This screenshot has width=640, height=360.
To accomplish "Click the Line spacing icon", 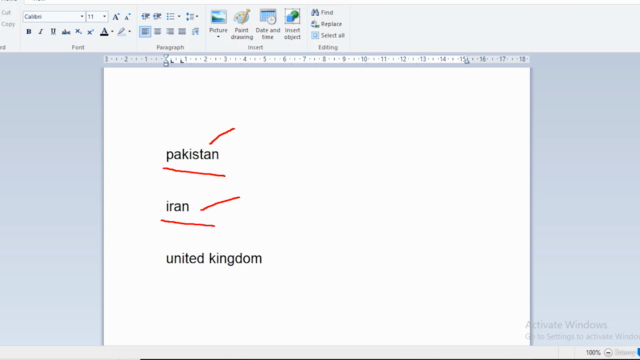I will pos(189,16).
